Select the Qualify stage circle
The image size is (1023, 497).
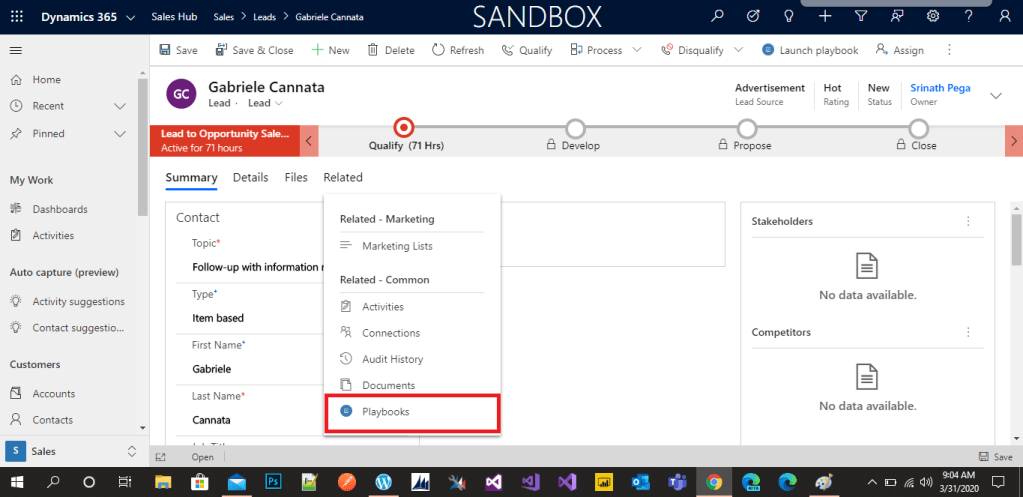pyautogui.click(x=403, y=128)
